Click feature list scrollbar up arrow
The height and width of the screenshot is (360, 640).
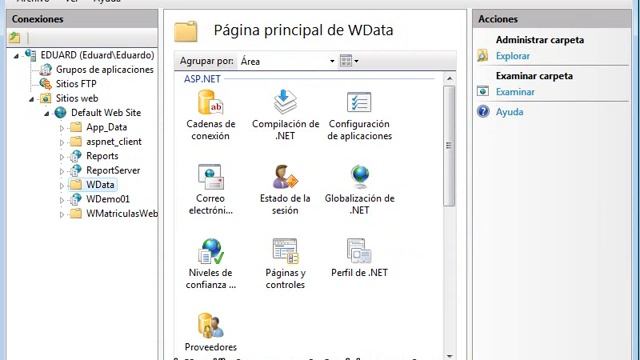click(x=449, y=78)
